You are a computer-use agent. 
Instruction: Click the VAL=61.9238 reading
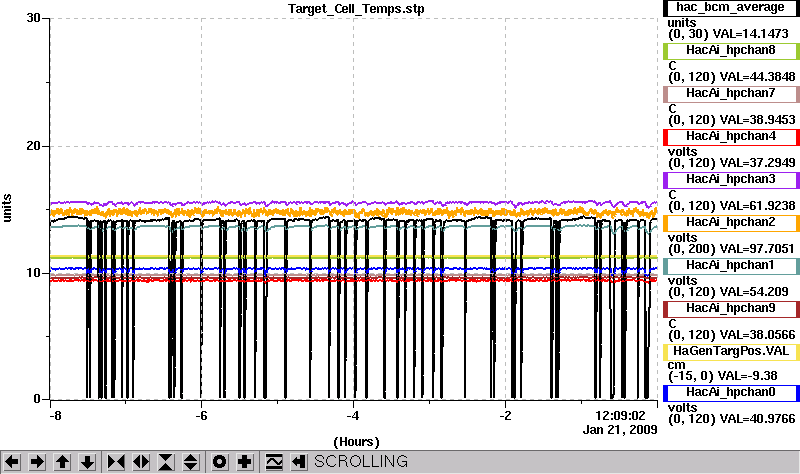757,206
